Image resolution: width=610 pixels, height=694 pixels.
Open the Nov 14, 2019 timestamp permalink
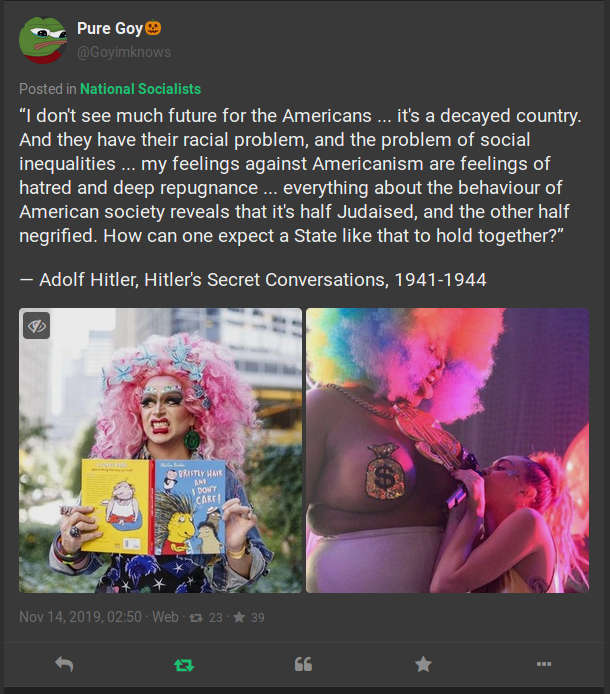[x=80, y=617]
